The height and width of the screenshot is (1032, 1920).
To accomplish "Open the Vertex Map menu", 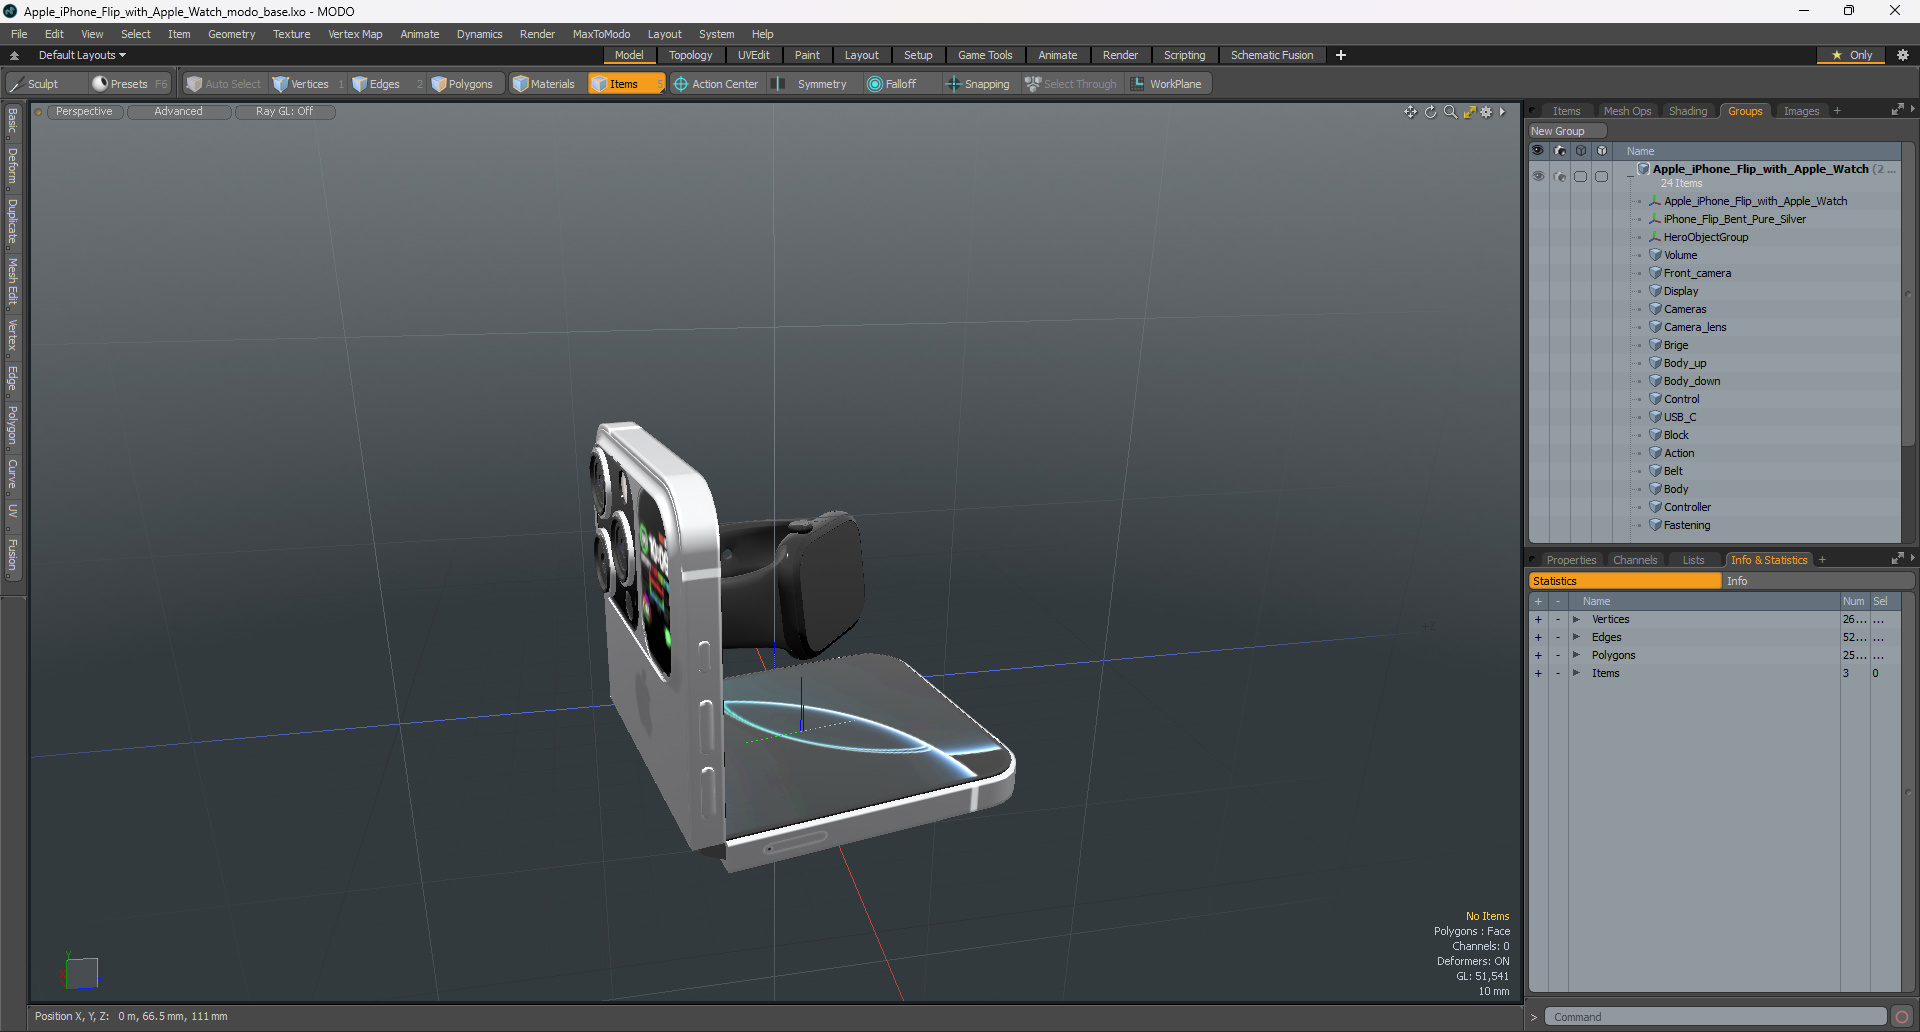I will pyautogui.click(x=355, y=34).
